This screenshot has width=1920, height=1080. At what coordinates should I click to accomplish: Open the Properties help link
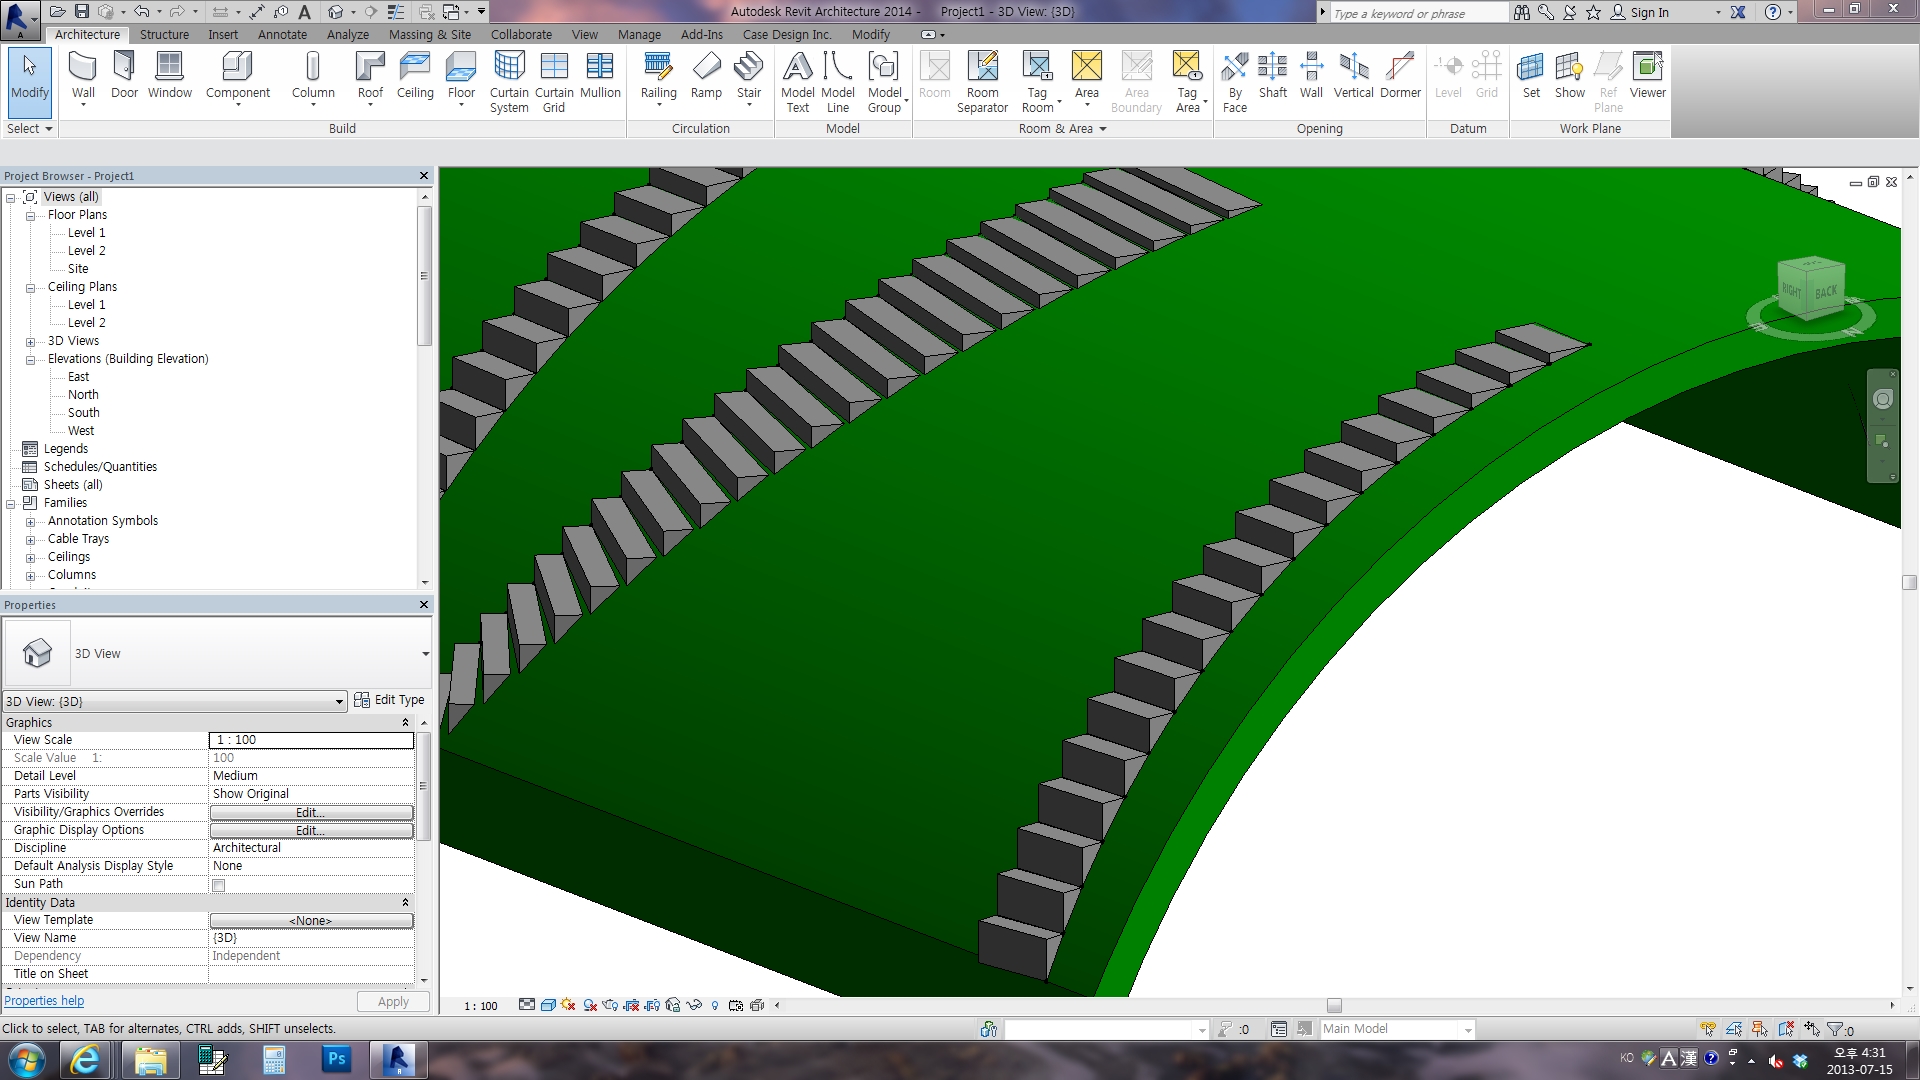point(44,1001)
